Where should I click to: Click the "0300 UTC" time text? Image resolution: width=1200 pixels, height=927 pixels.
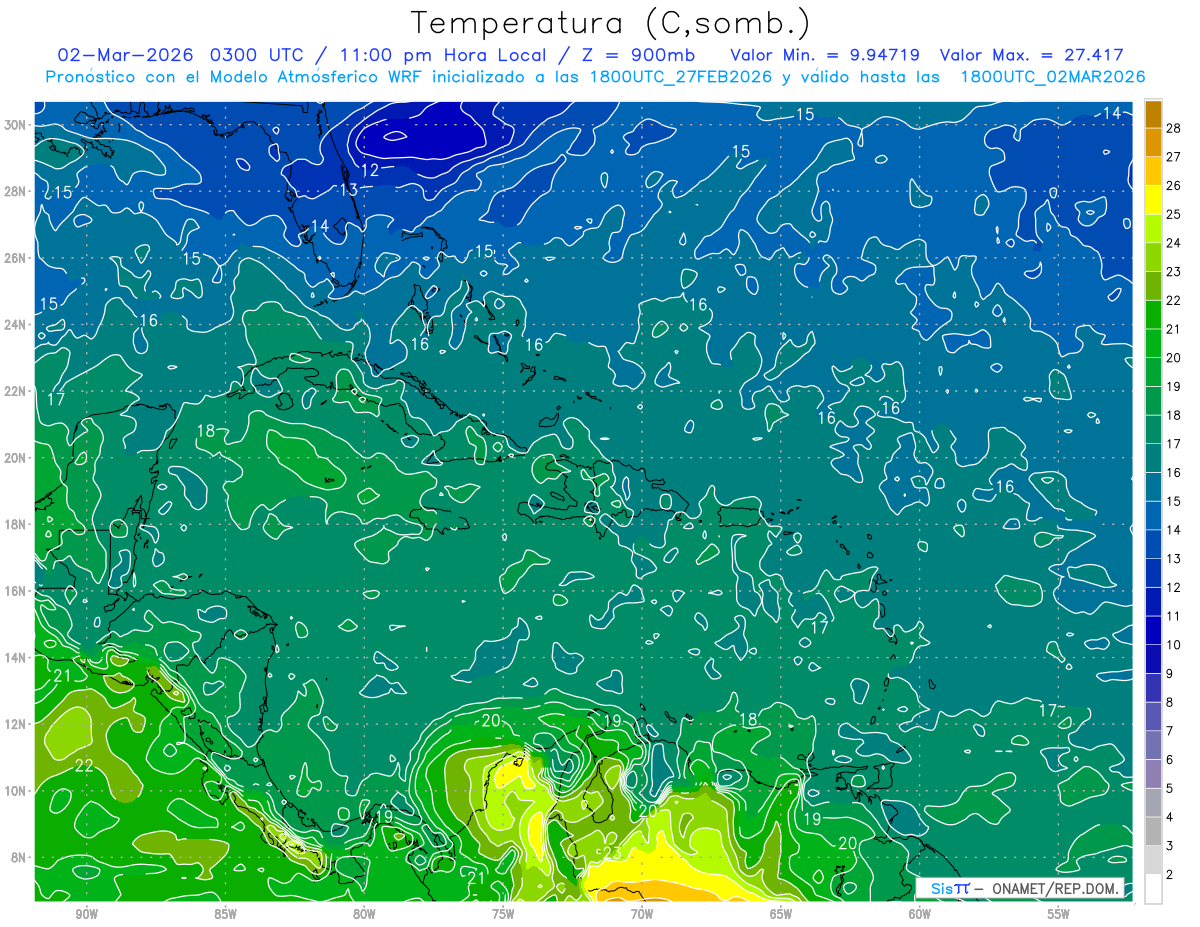[x=259, y=55]
